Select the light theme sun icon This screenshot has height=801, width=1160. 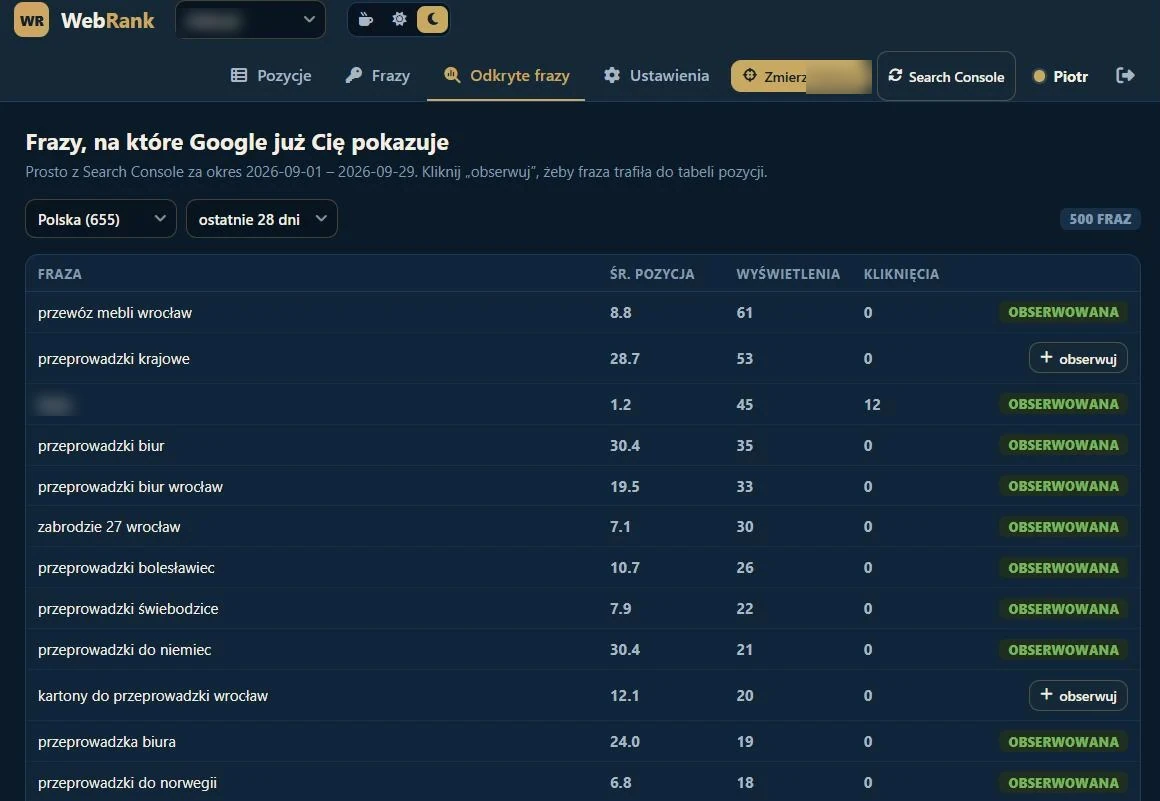coord(399,19)
